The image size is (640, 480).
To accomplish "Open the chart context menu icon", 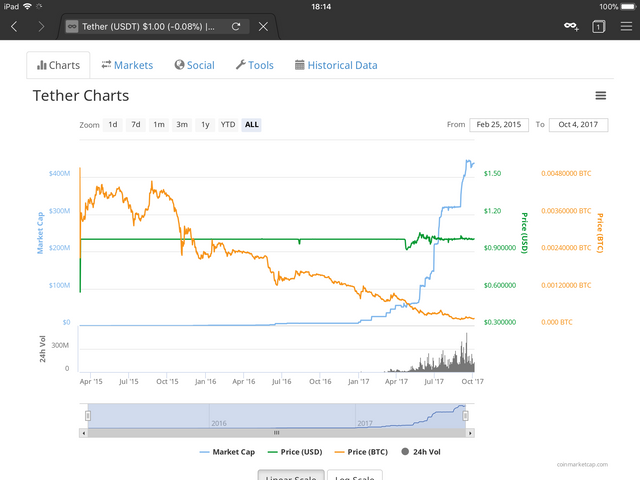I will [600, 96].
